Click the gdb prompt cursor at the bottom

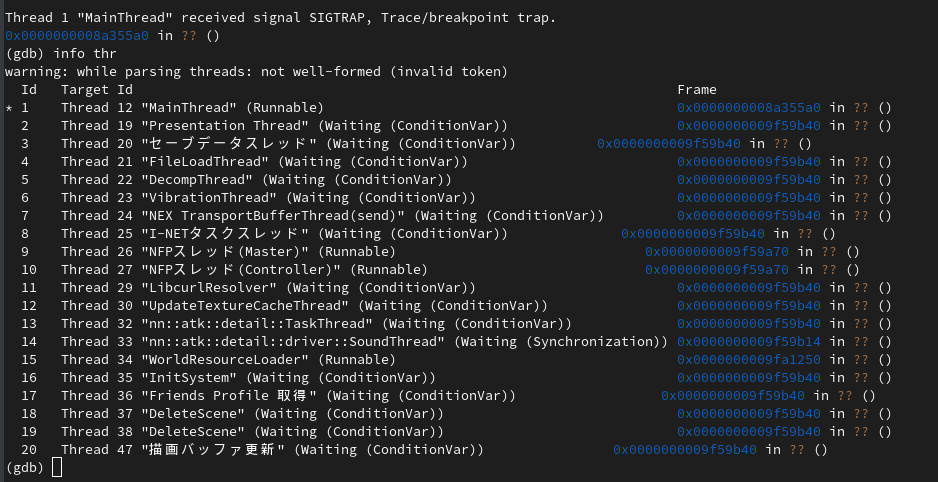57,468
